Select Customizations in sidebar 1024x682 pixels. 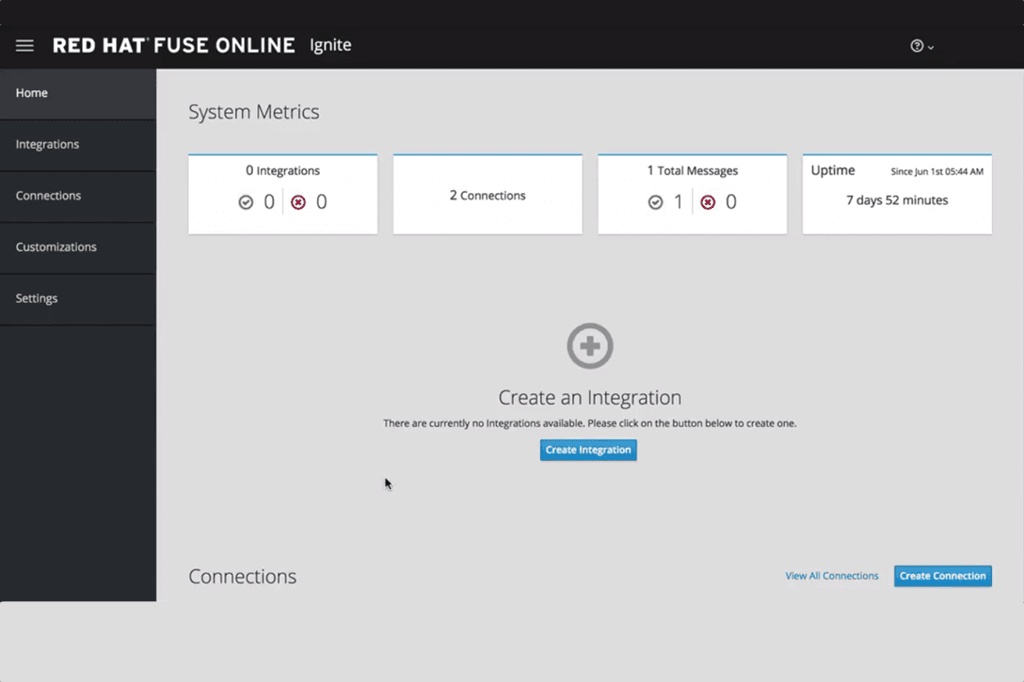pyautogui.click(x=78, y=248)
